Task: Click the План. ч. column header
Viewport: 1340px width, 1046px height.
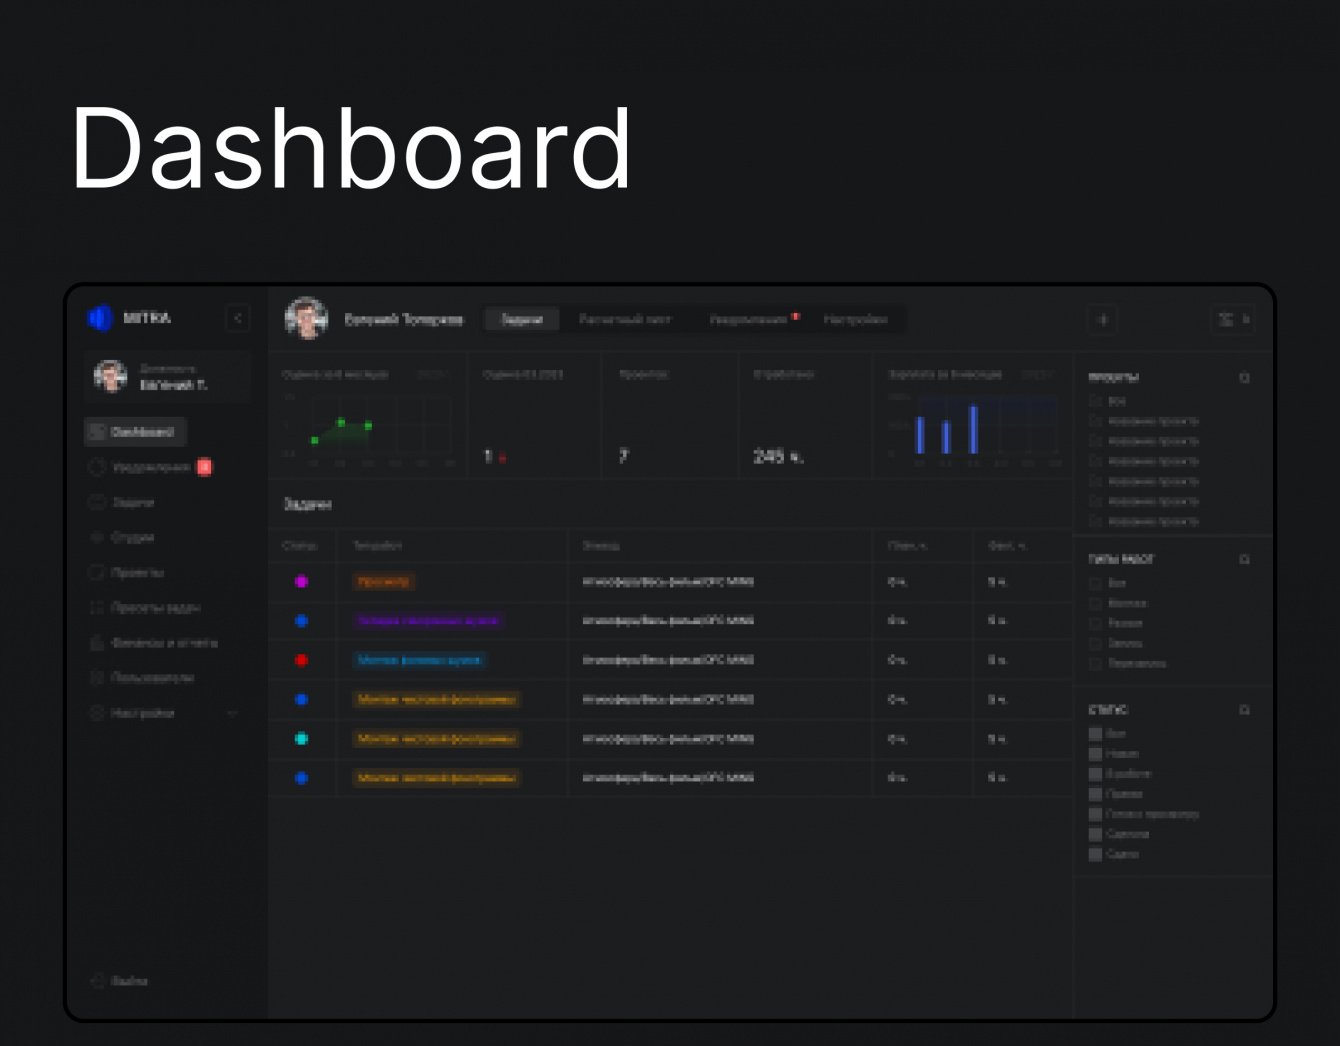Action: point(907,546)
